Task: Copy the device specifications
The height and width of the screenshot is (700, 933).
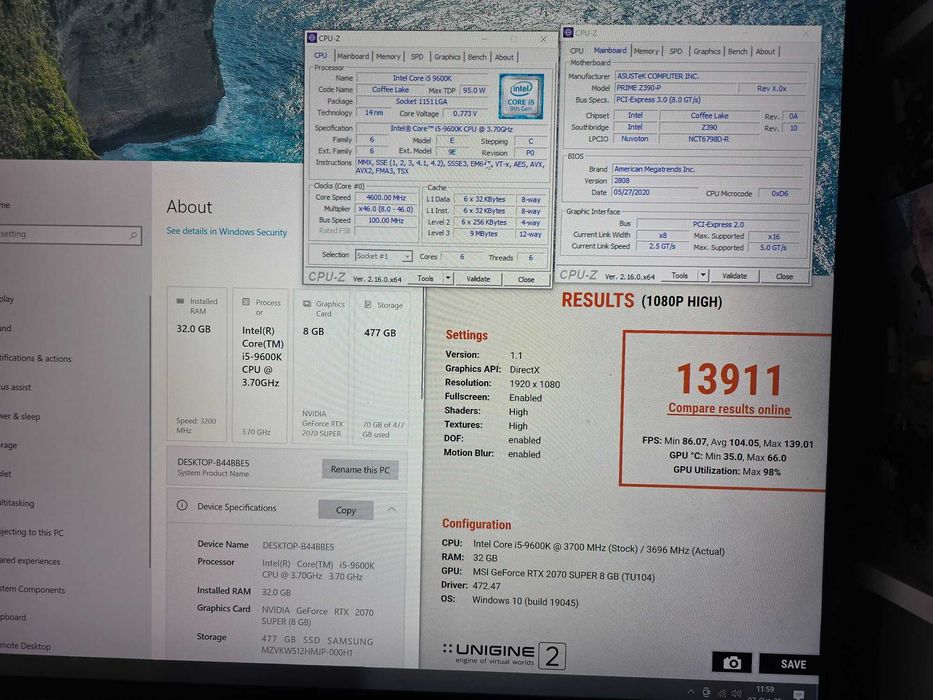Action: 346,510
